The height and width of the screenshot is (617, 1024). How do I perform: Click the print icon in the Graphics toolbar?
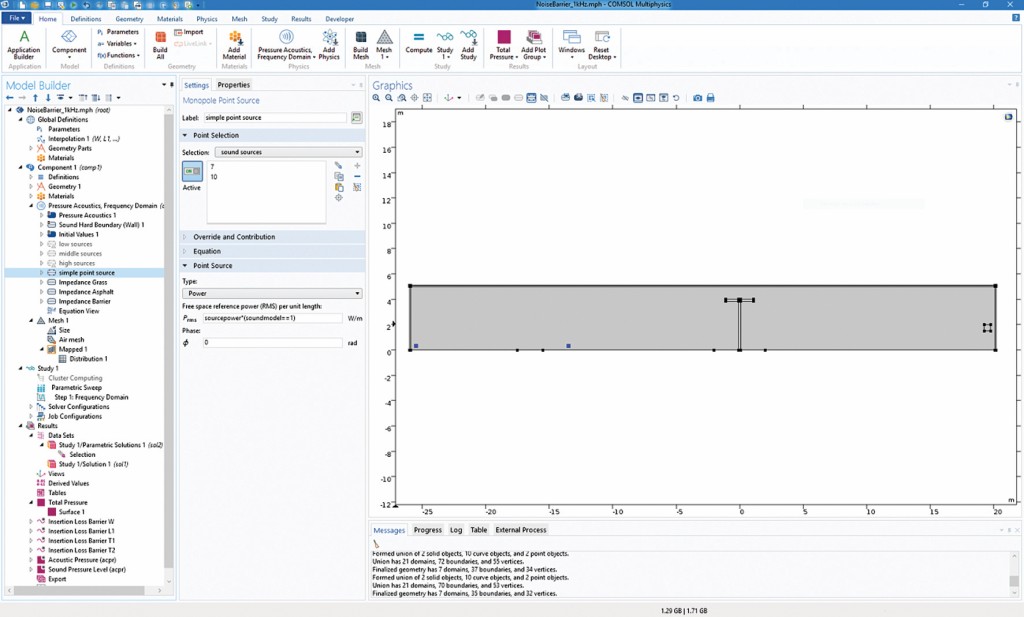[x=710, y=98]
